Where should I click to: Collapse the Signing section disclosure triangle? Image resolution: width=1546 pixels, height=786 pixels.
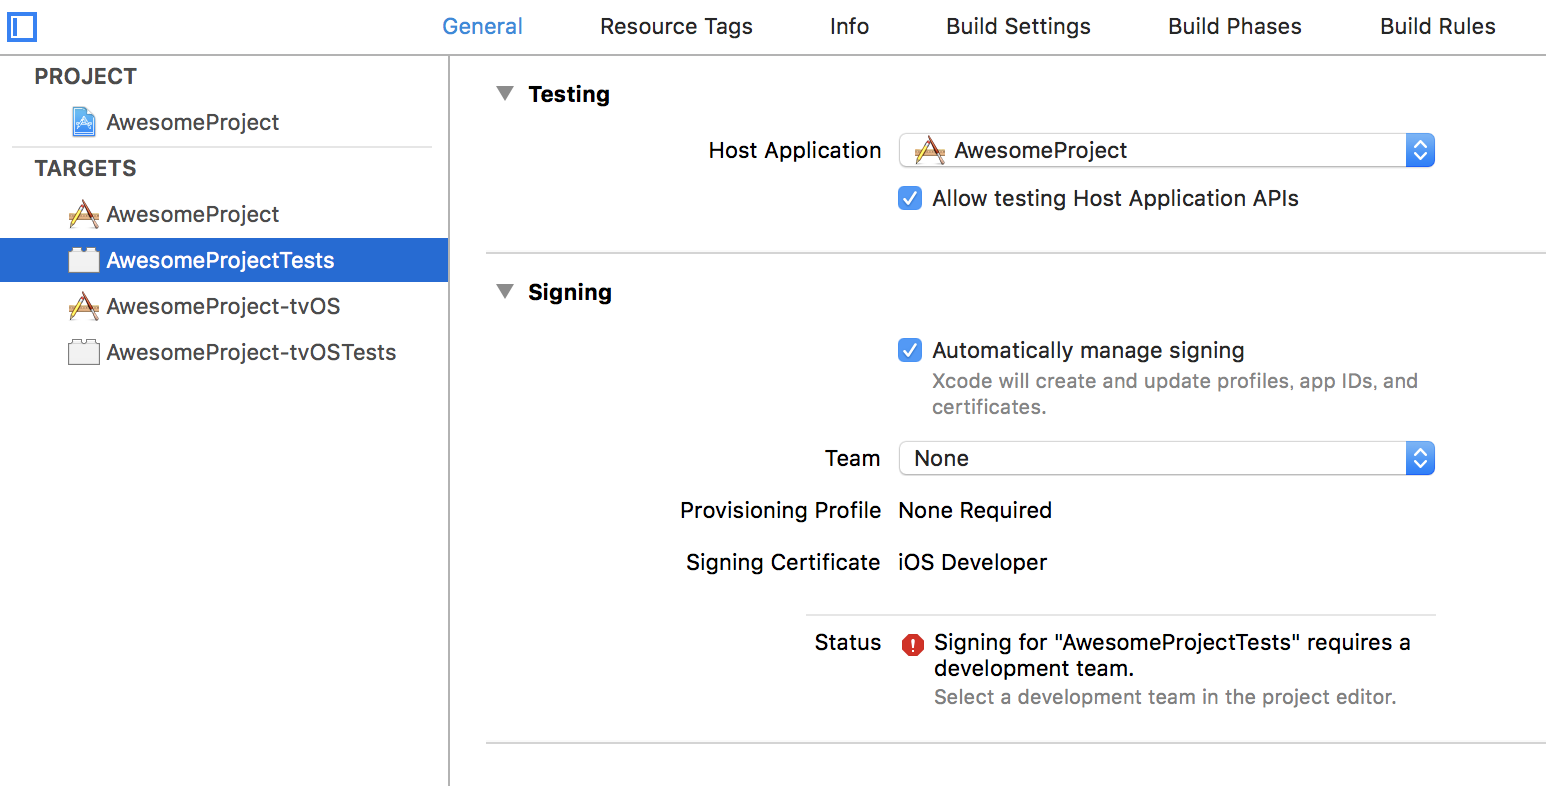pyautogui.click(x=505, y=291)
